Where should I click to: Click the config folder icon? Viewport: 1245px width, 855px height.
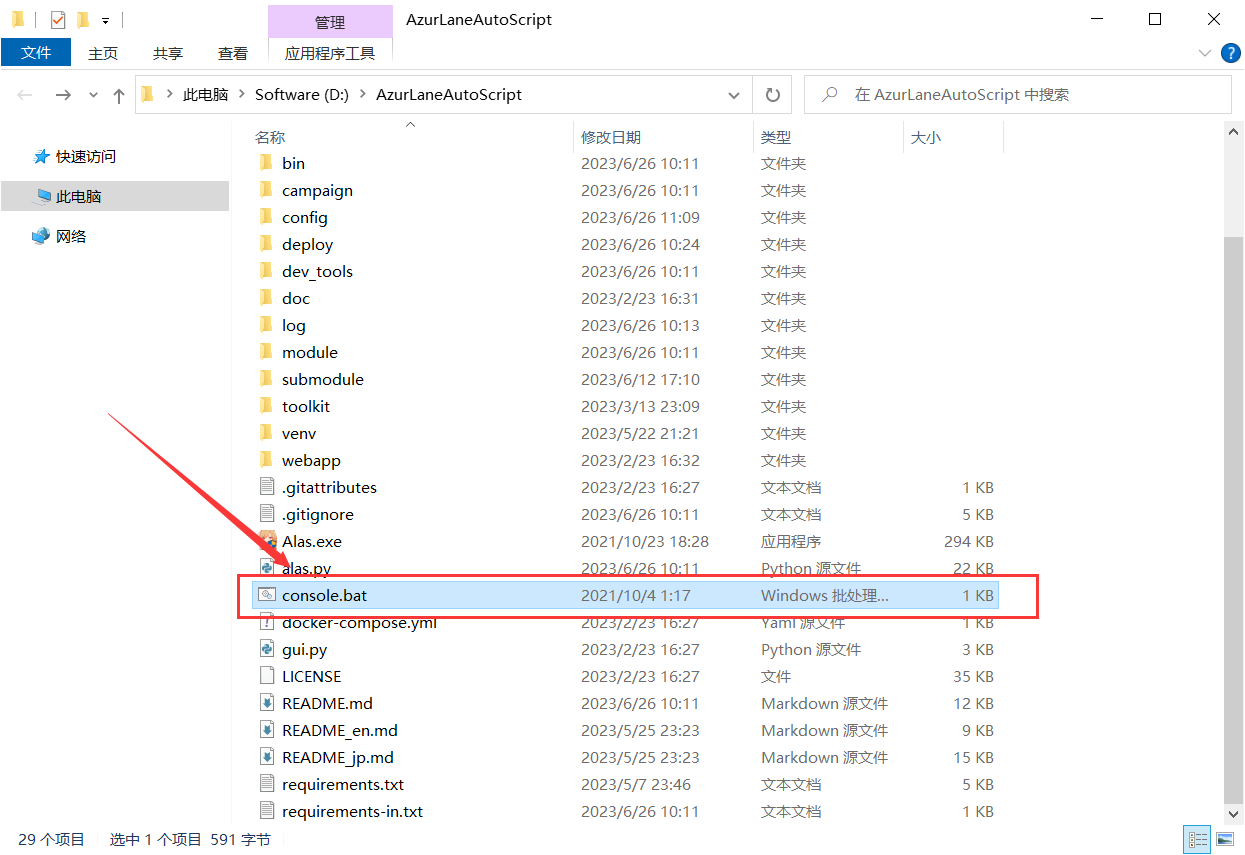click(266, 217)
